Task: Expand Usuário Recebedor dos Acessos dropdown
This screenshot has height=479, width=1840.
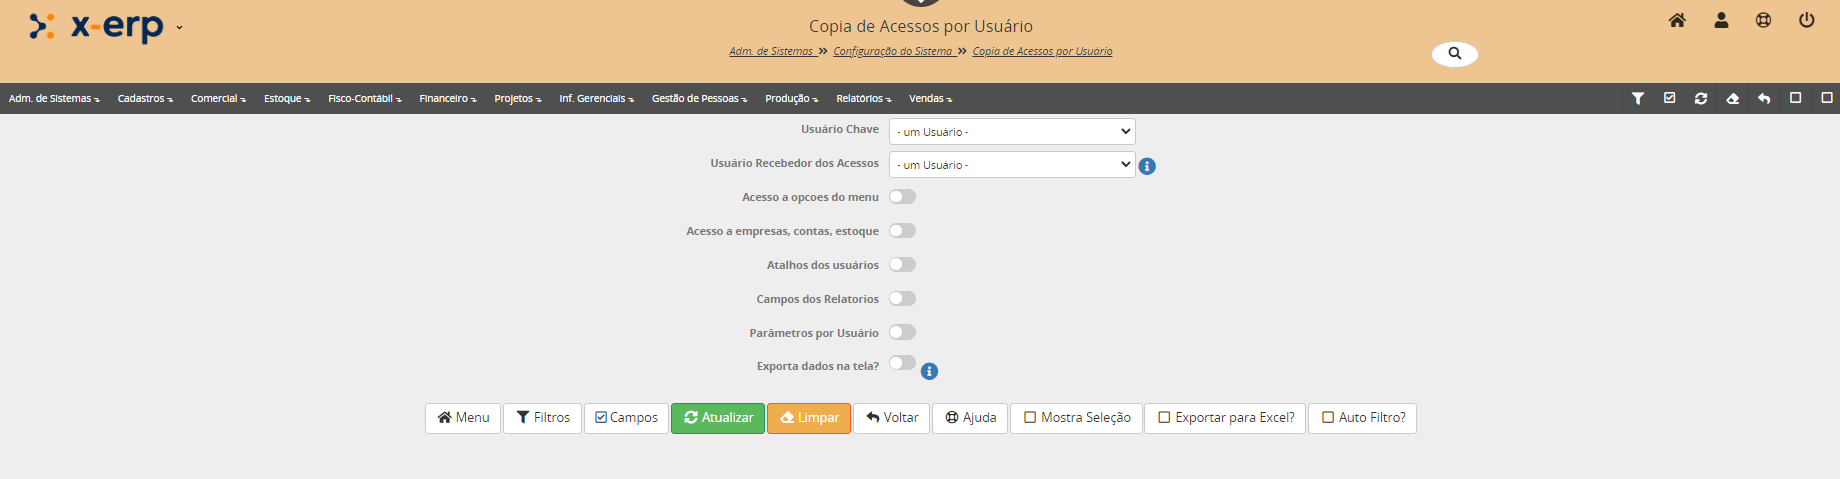Action: 1011,165
